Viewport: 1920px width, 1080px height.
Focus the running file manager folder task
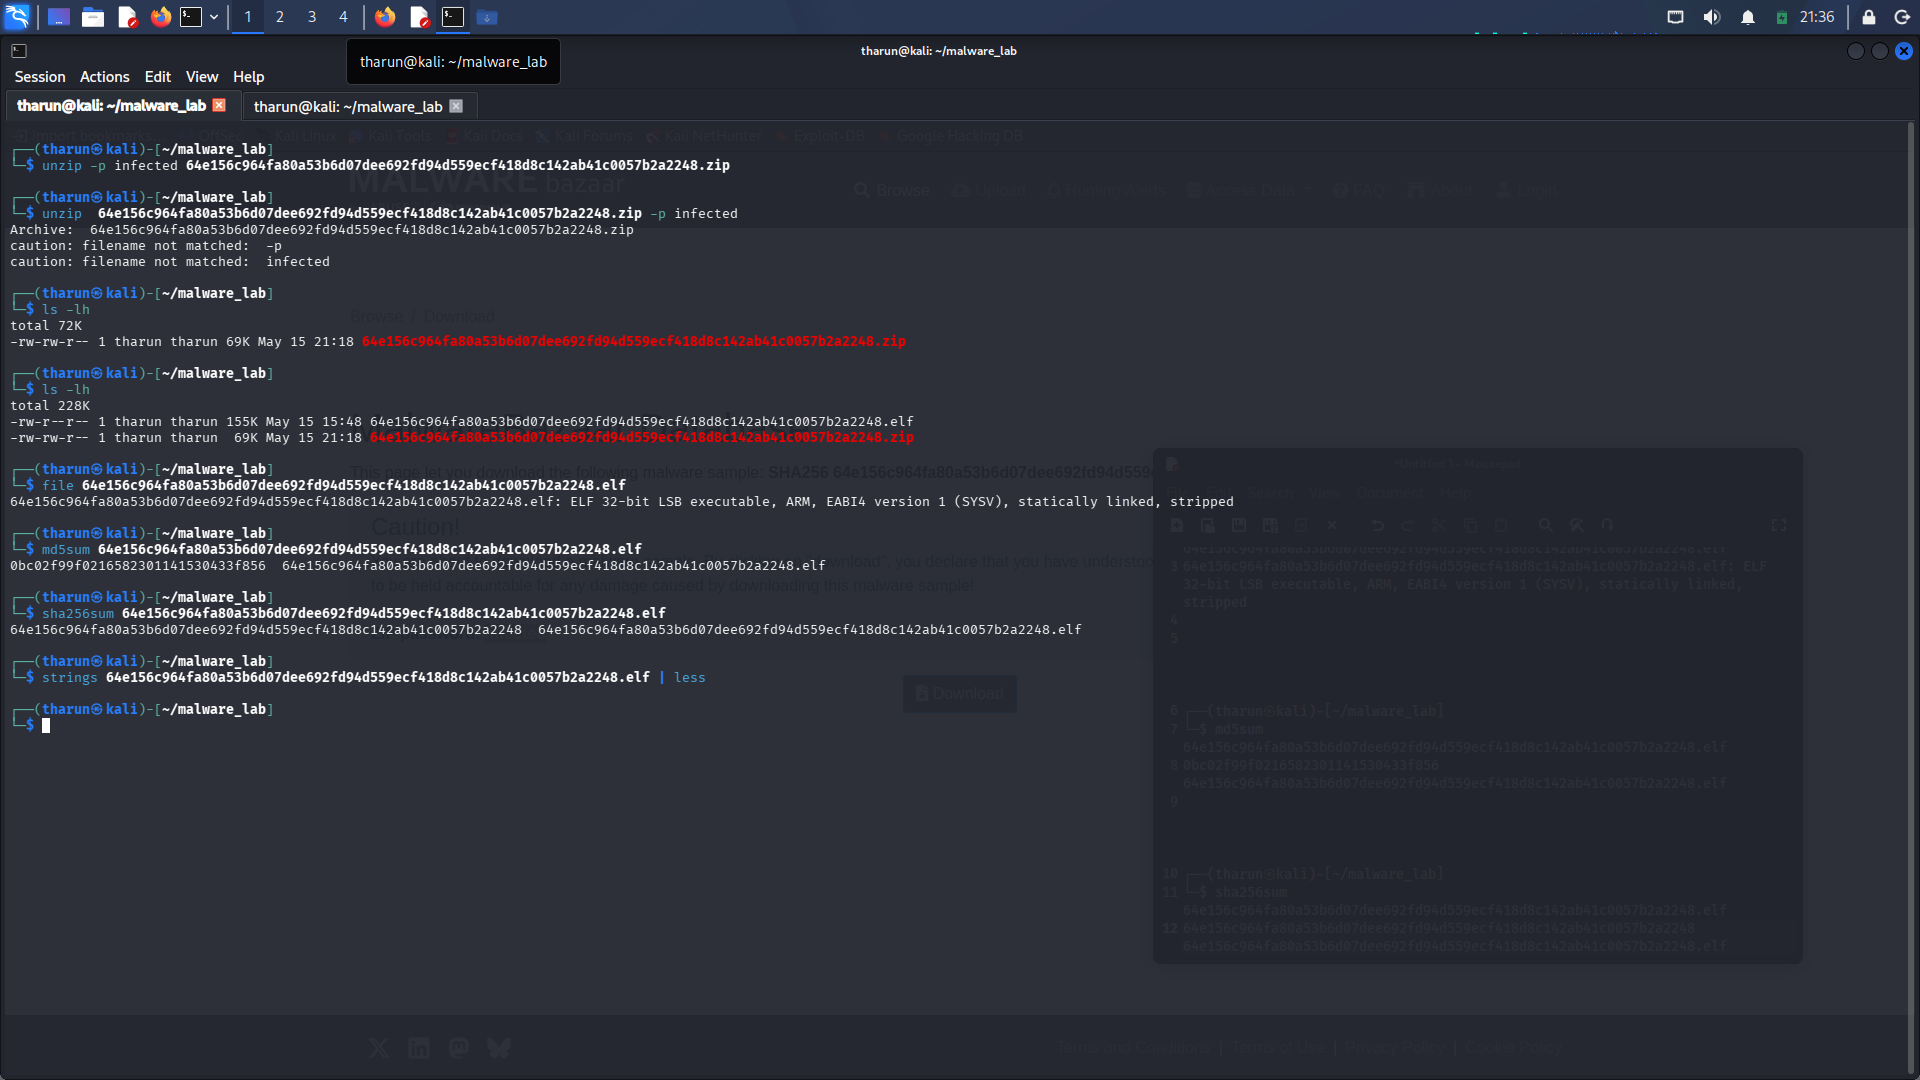[487, 17]
